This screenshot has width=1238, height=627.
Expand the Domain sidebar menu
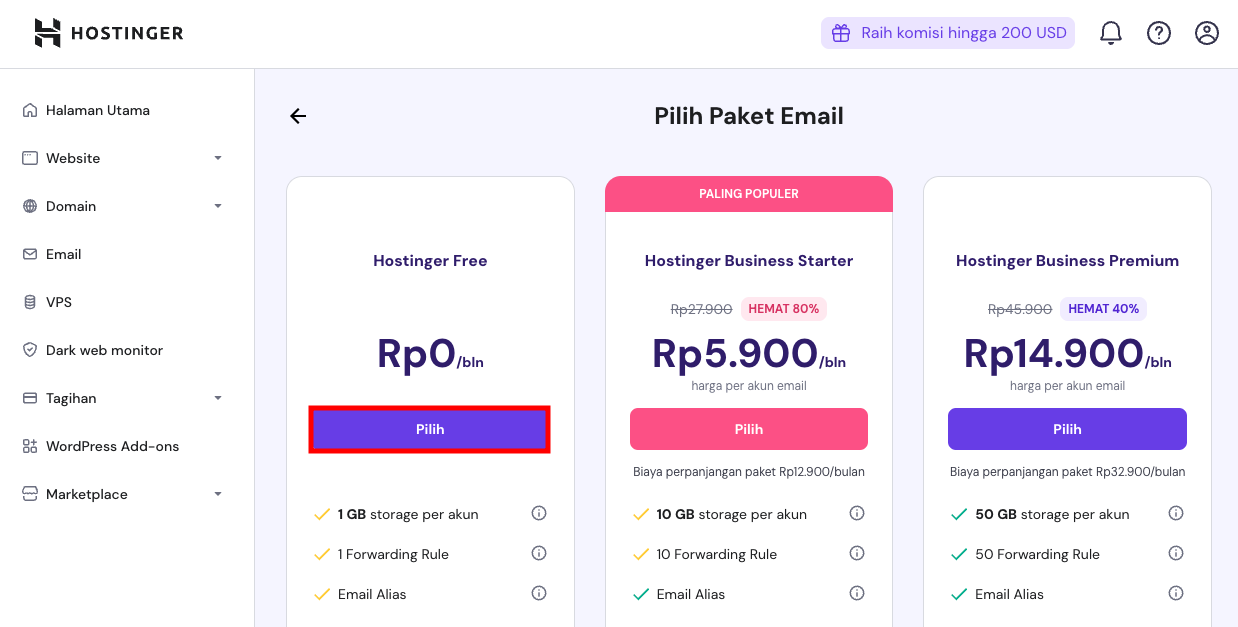[72, 206]
